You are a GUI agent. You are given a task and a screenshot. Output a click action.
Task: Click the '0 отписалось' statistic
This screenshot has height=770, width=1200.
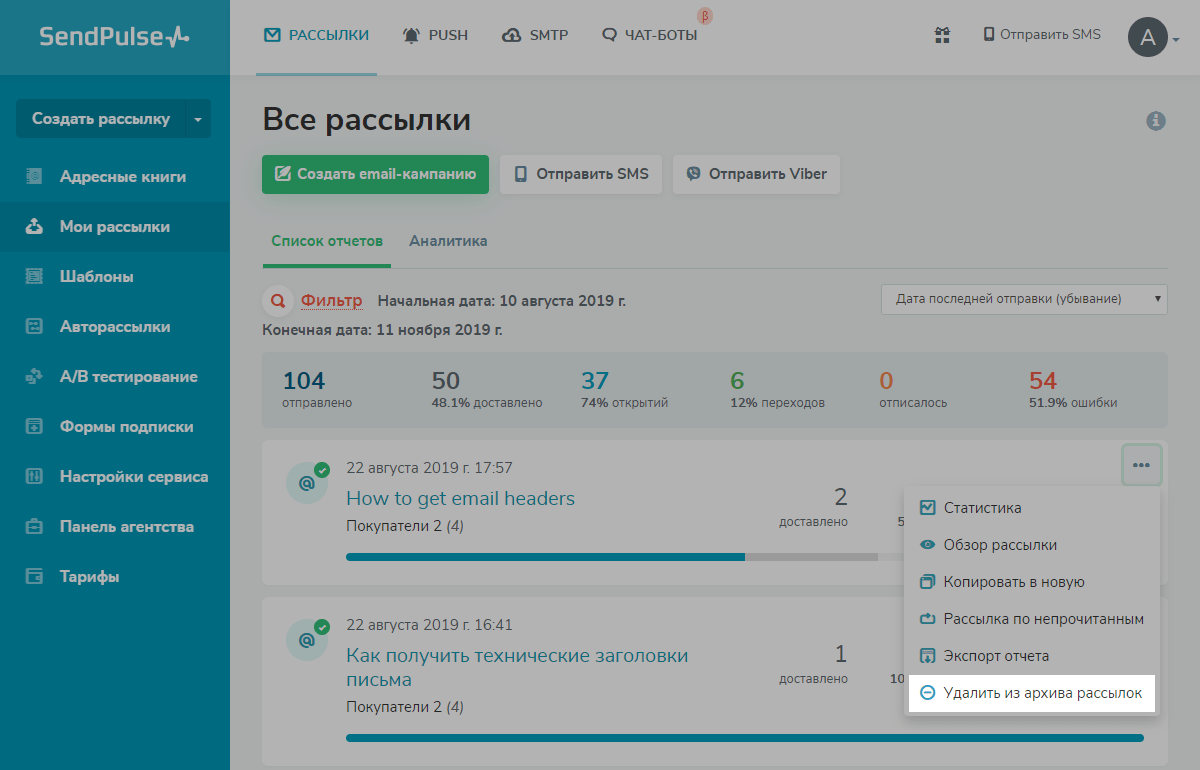tap(913, 390)
